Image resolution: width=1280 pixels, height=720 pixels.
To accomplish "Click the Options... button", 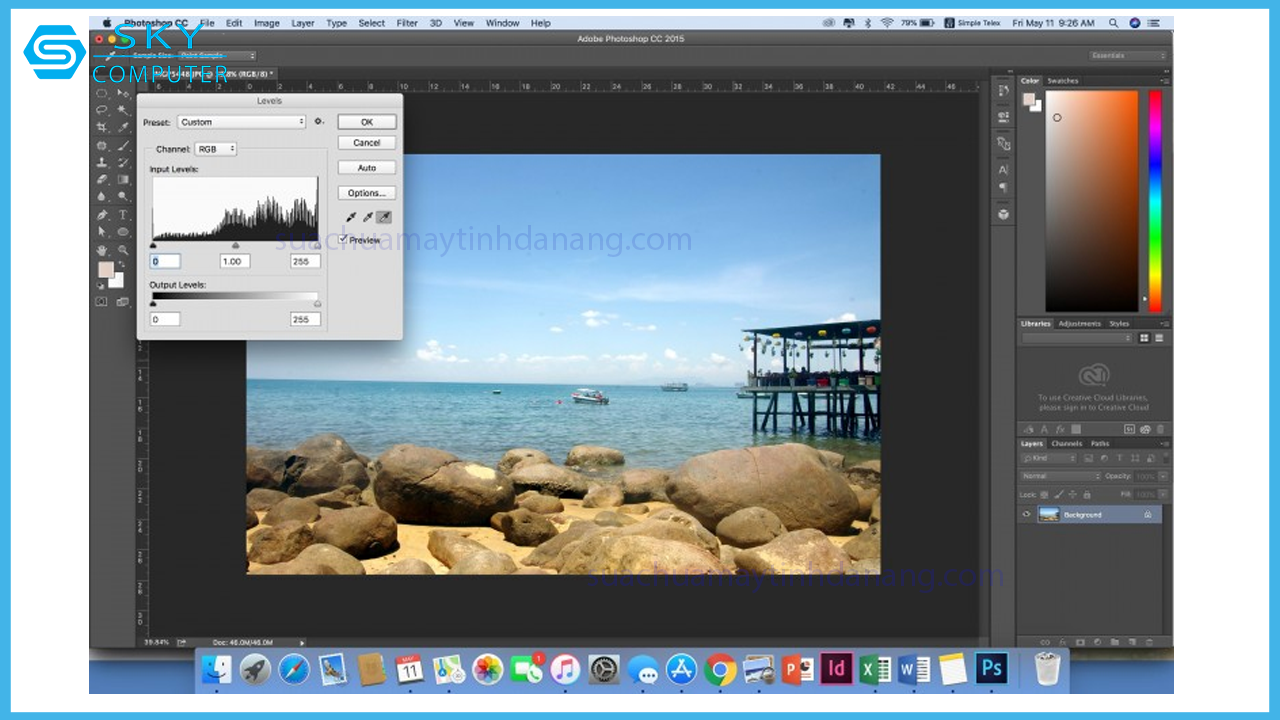I will 367,193.
